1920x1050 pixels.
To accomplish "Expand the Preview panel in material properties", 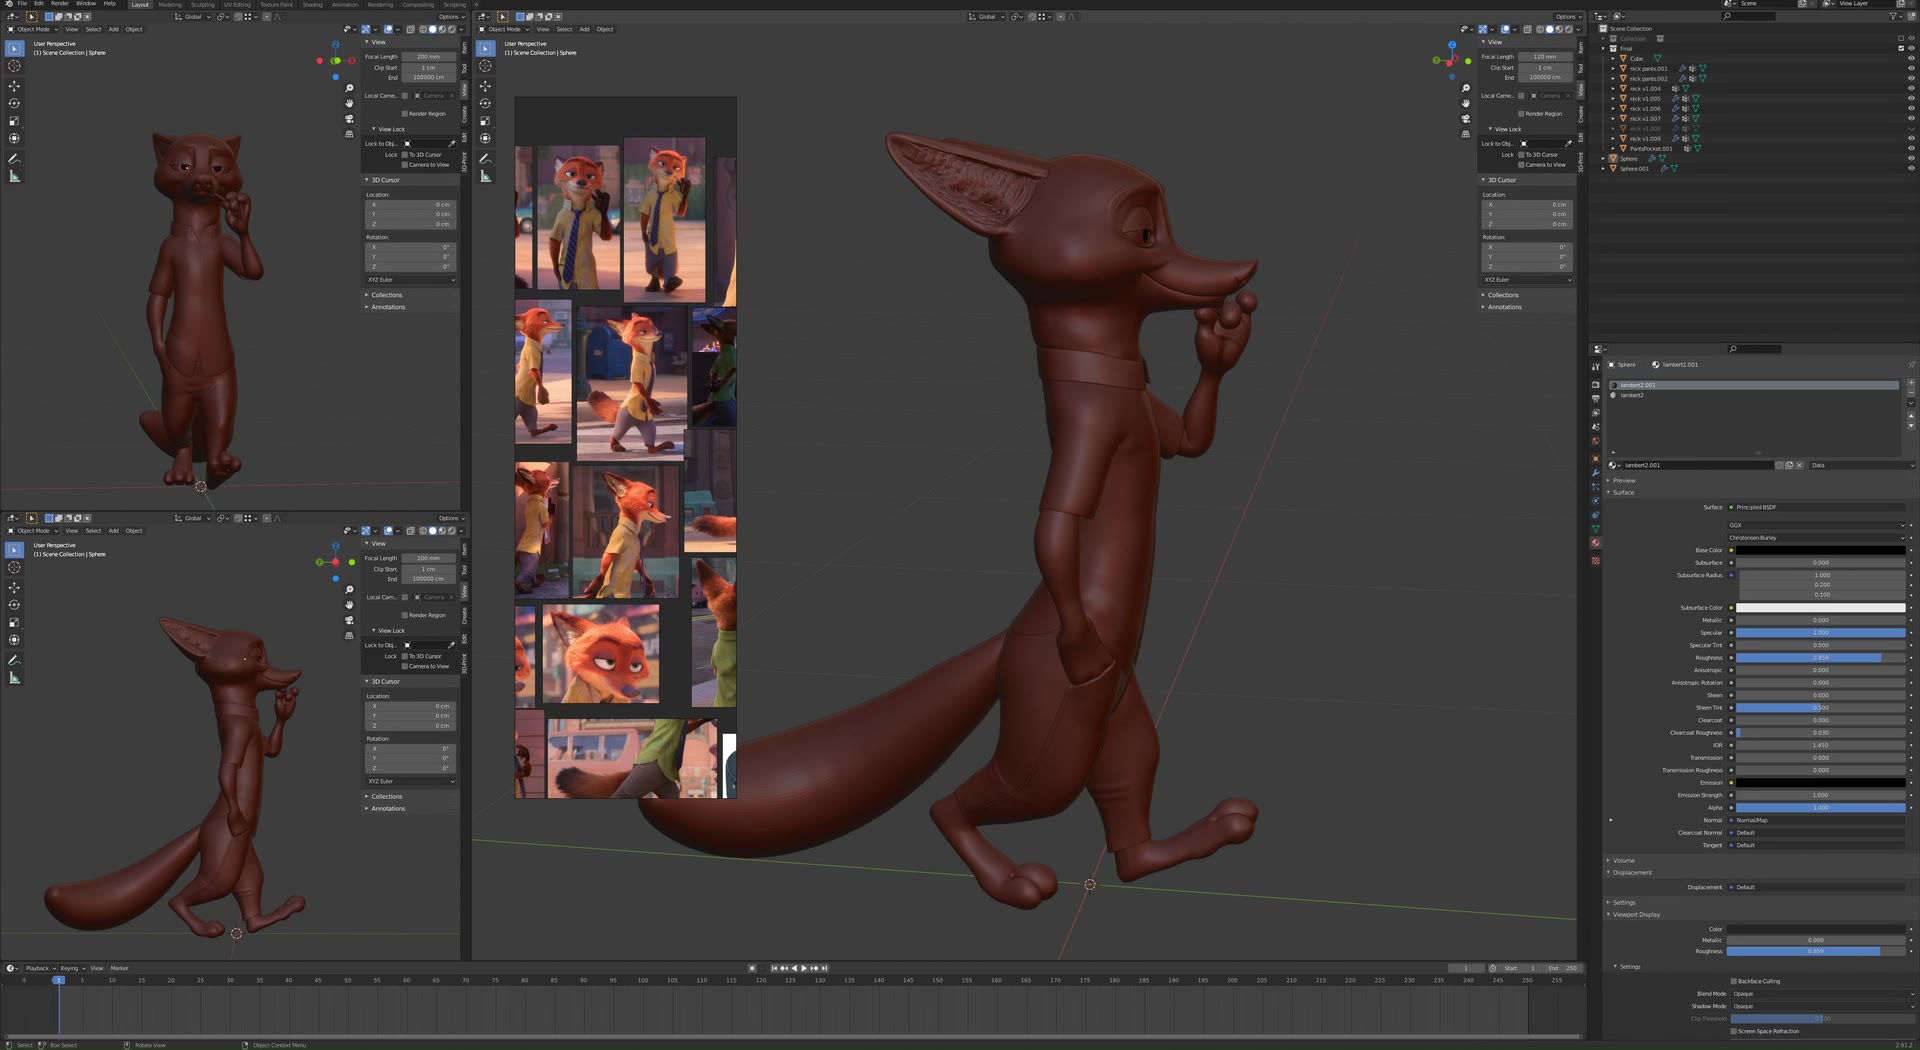I will pyautogui.click(x=1624, y=480).
